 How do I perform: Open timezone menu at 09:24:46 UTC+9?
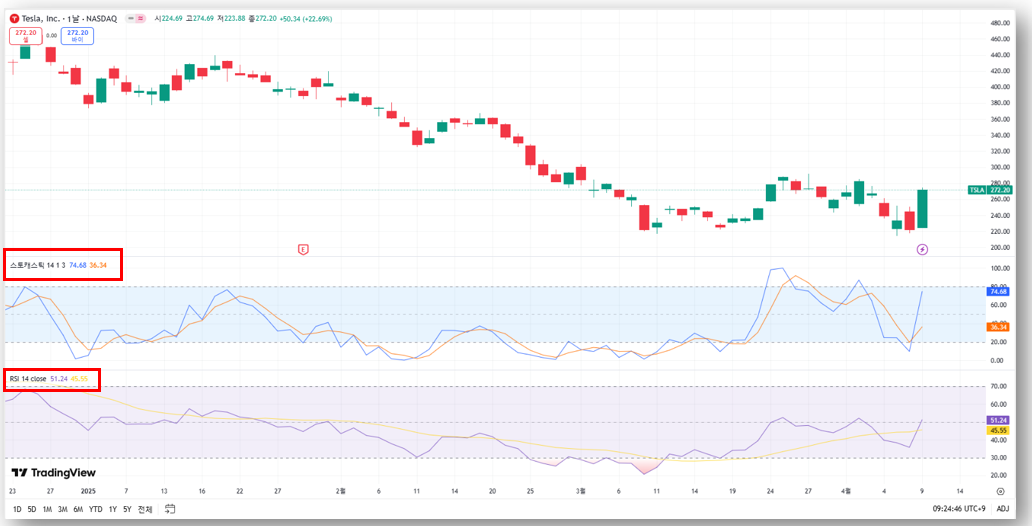click(960, 509)
